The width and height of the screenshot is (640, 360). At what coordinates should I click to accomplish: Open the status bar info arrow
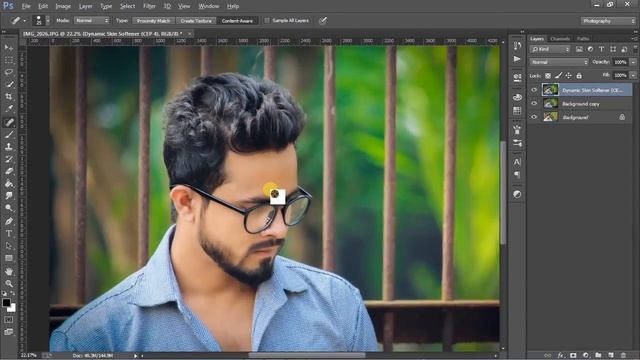click(136, 356)
